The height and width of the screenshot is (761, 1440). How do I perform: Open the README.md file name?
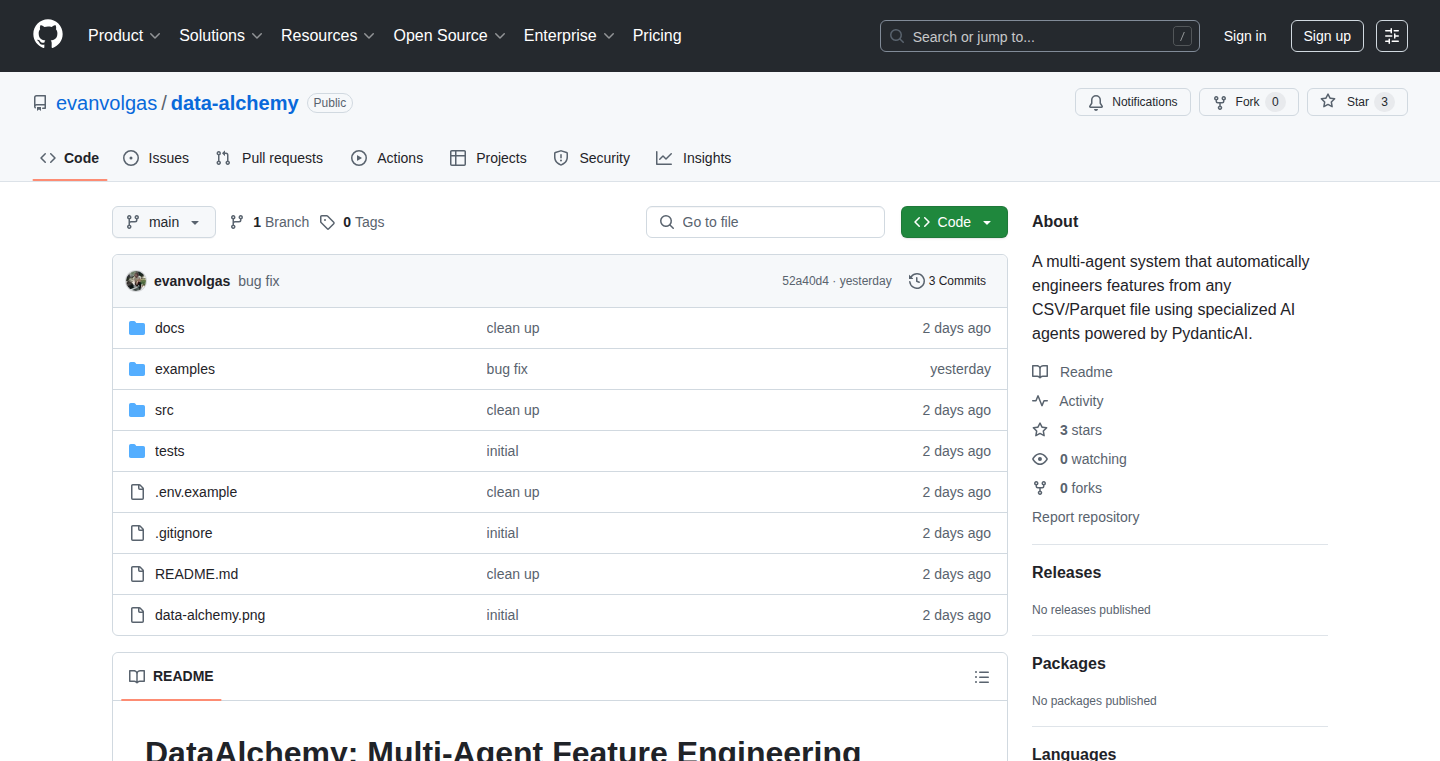click(196, 574)
